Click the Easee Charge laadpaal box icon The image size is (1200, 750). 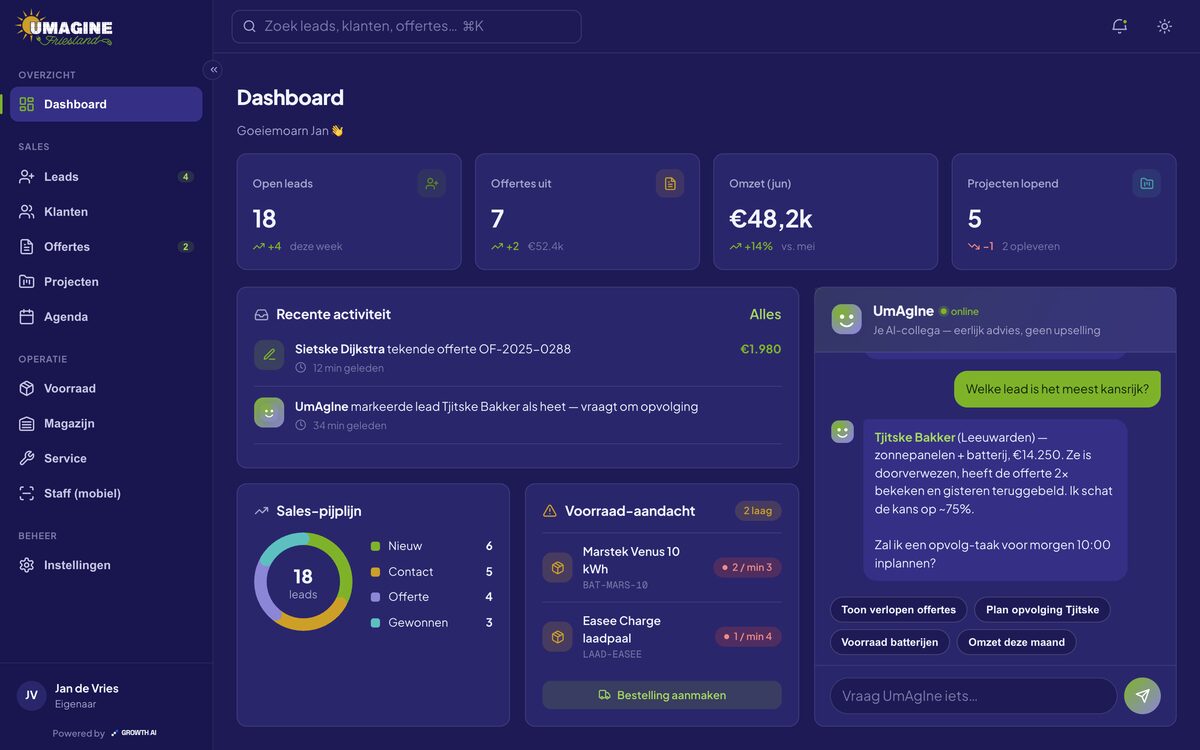(557, 637)
